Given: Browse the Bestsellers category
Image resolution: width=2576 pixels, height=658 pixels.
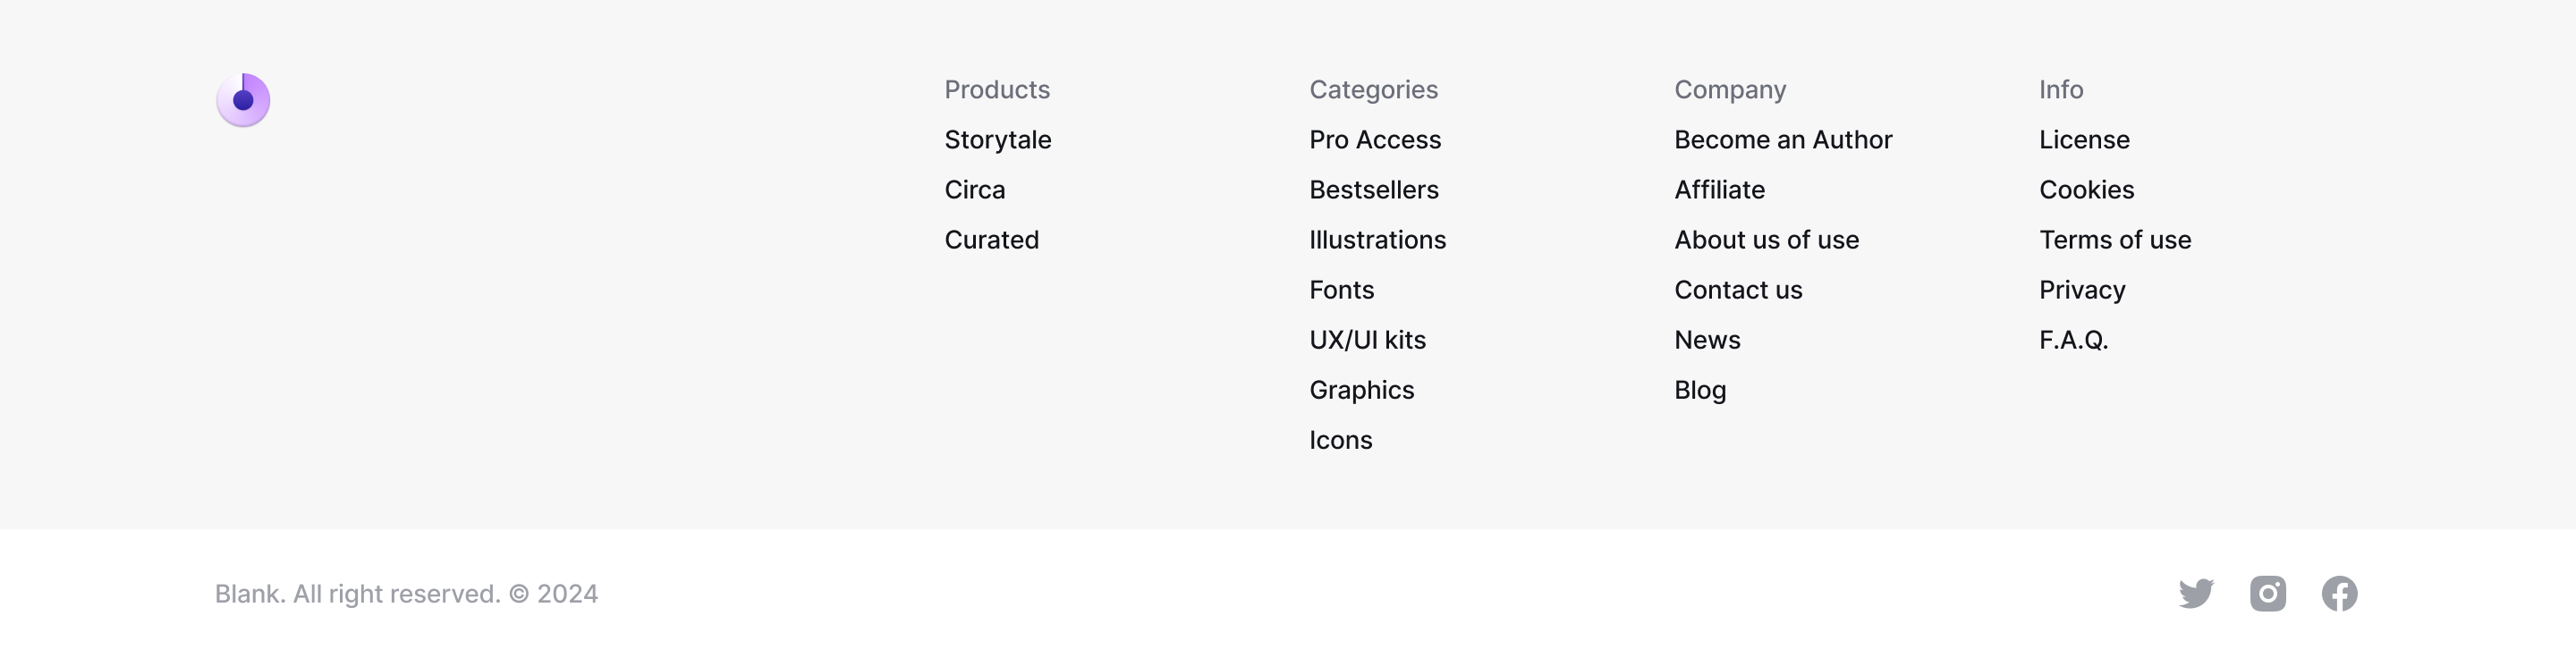Looking at the screenshot, I should tap(1374, 189).
